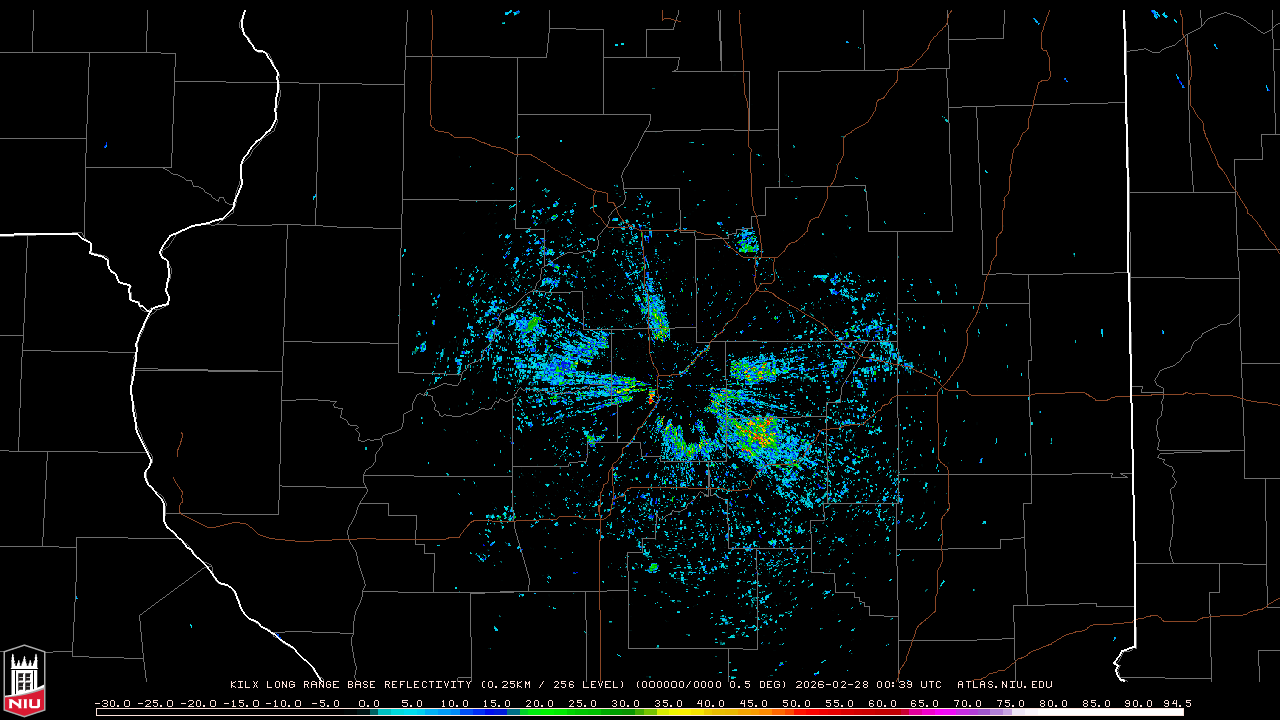Viewport: 1280px width, 720px height.
Task: Click the KILX LONG RANGE BASE REFLECTIVITY title
Action: tap(353, 685)
